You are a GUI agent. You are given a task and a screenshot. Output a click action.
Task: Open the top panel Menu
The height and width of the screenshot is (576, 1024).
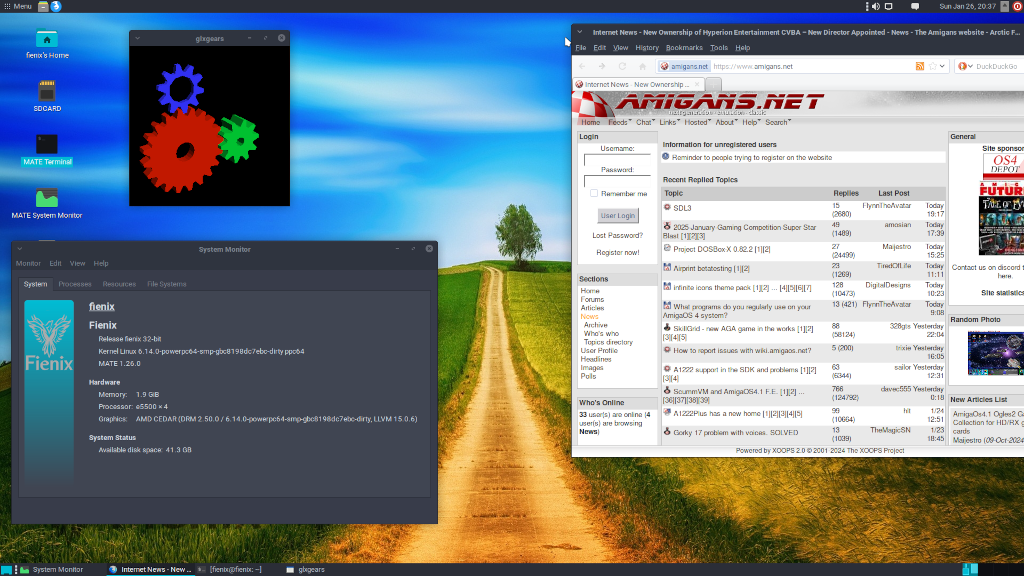pos(18,7)
